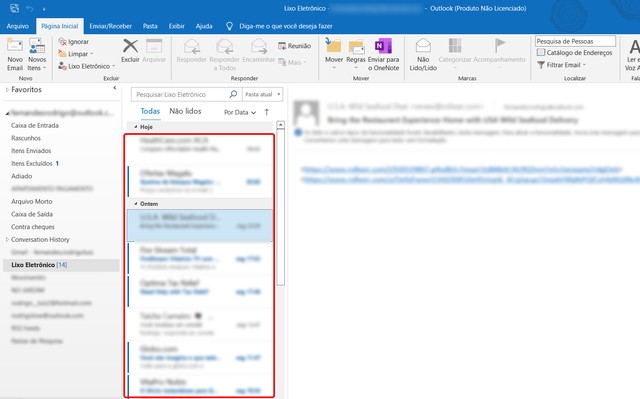Open the Lixo Eletrônico ribbon dropdown
Viewport: 640px width, 399px height.
(87, 66)
